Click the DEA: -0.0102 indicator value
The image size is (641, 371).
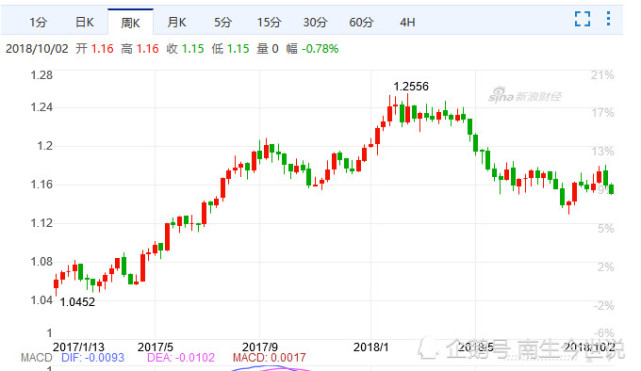(x=181, y=358)
